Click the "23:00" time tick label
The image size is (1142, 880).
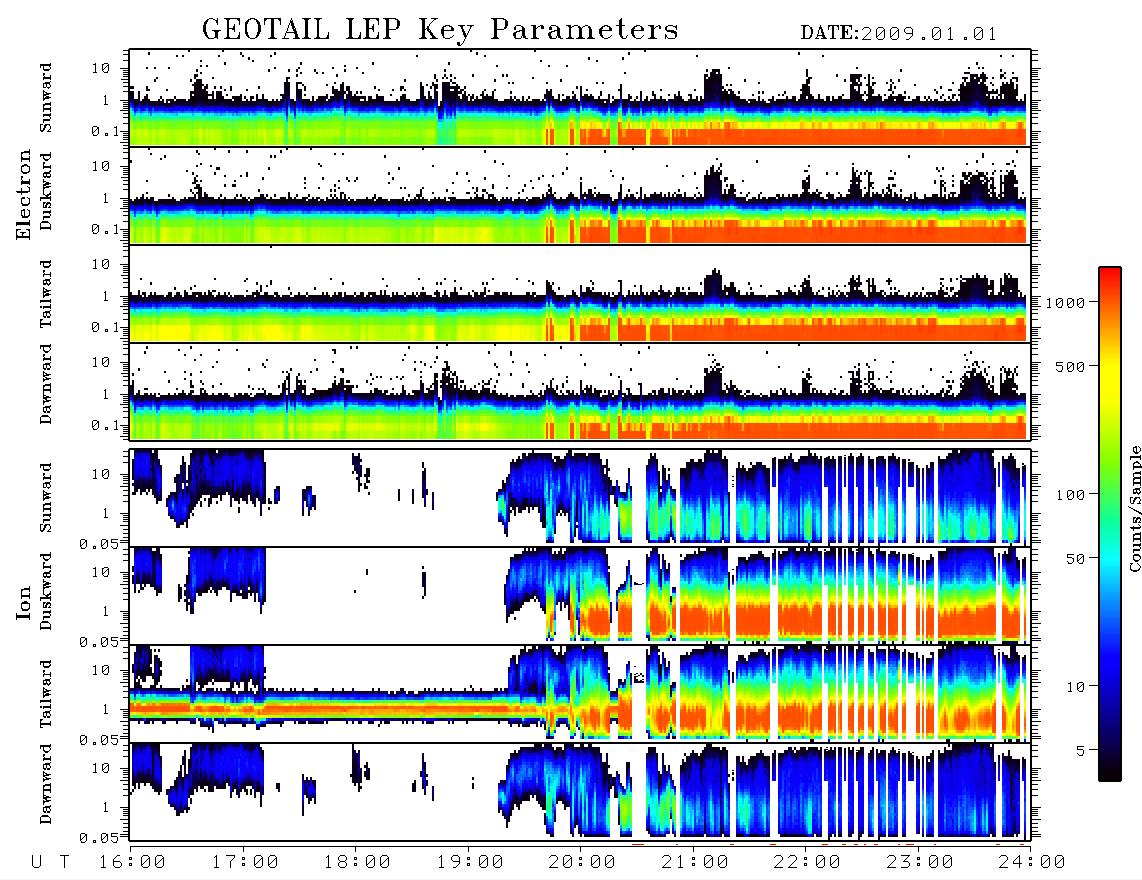pyautogui.click(x=920, y=862)
